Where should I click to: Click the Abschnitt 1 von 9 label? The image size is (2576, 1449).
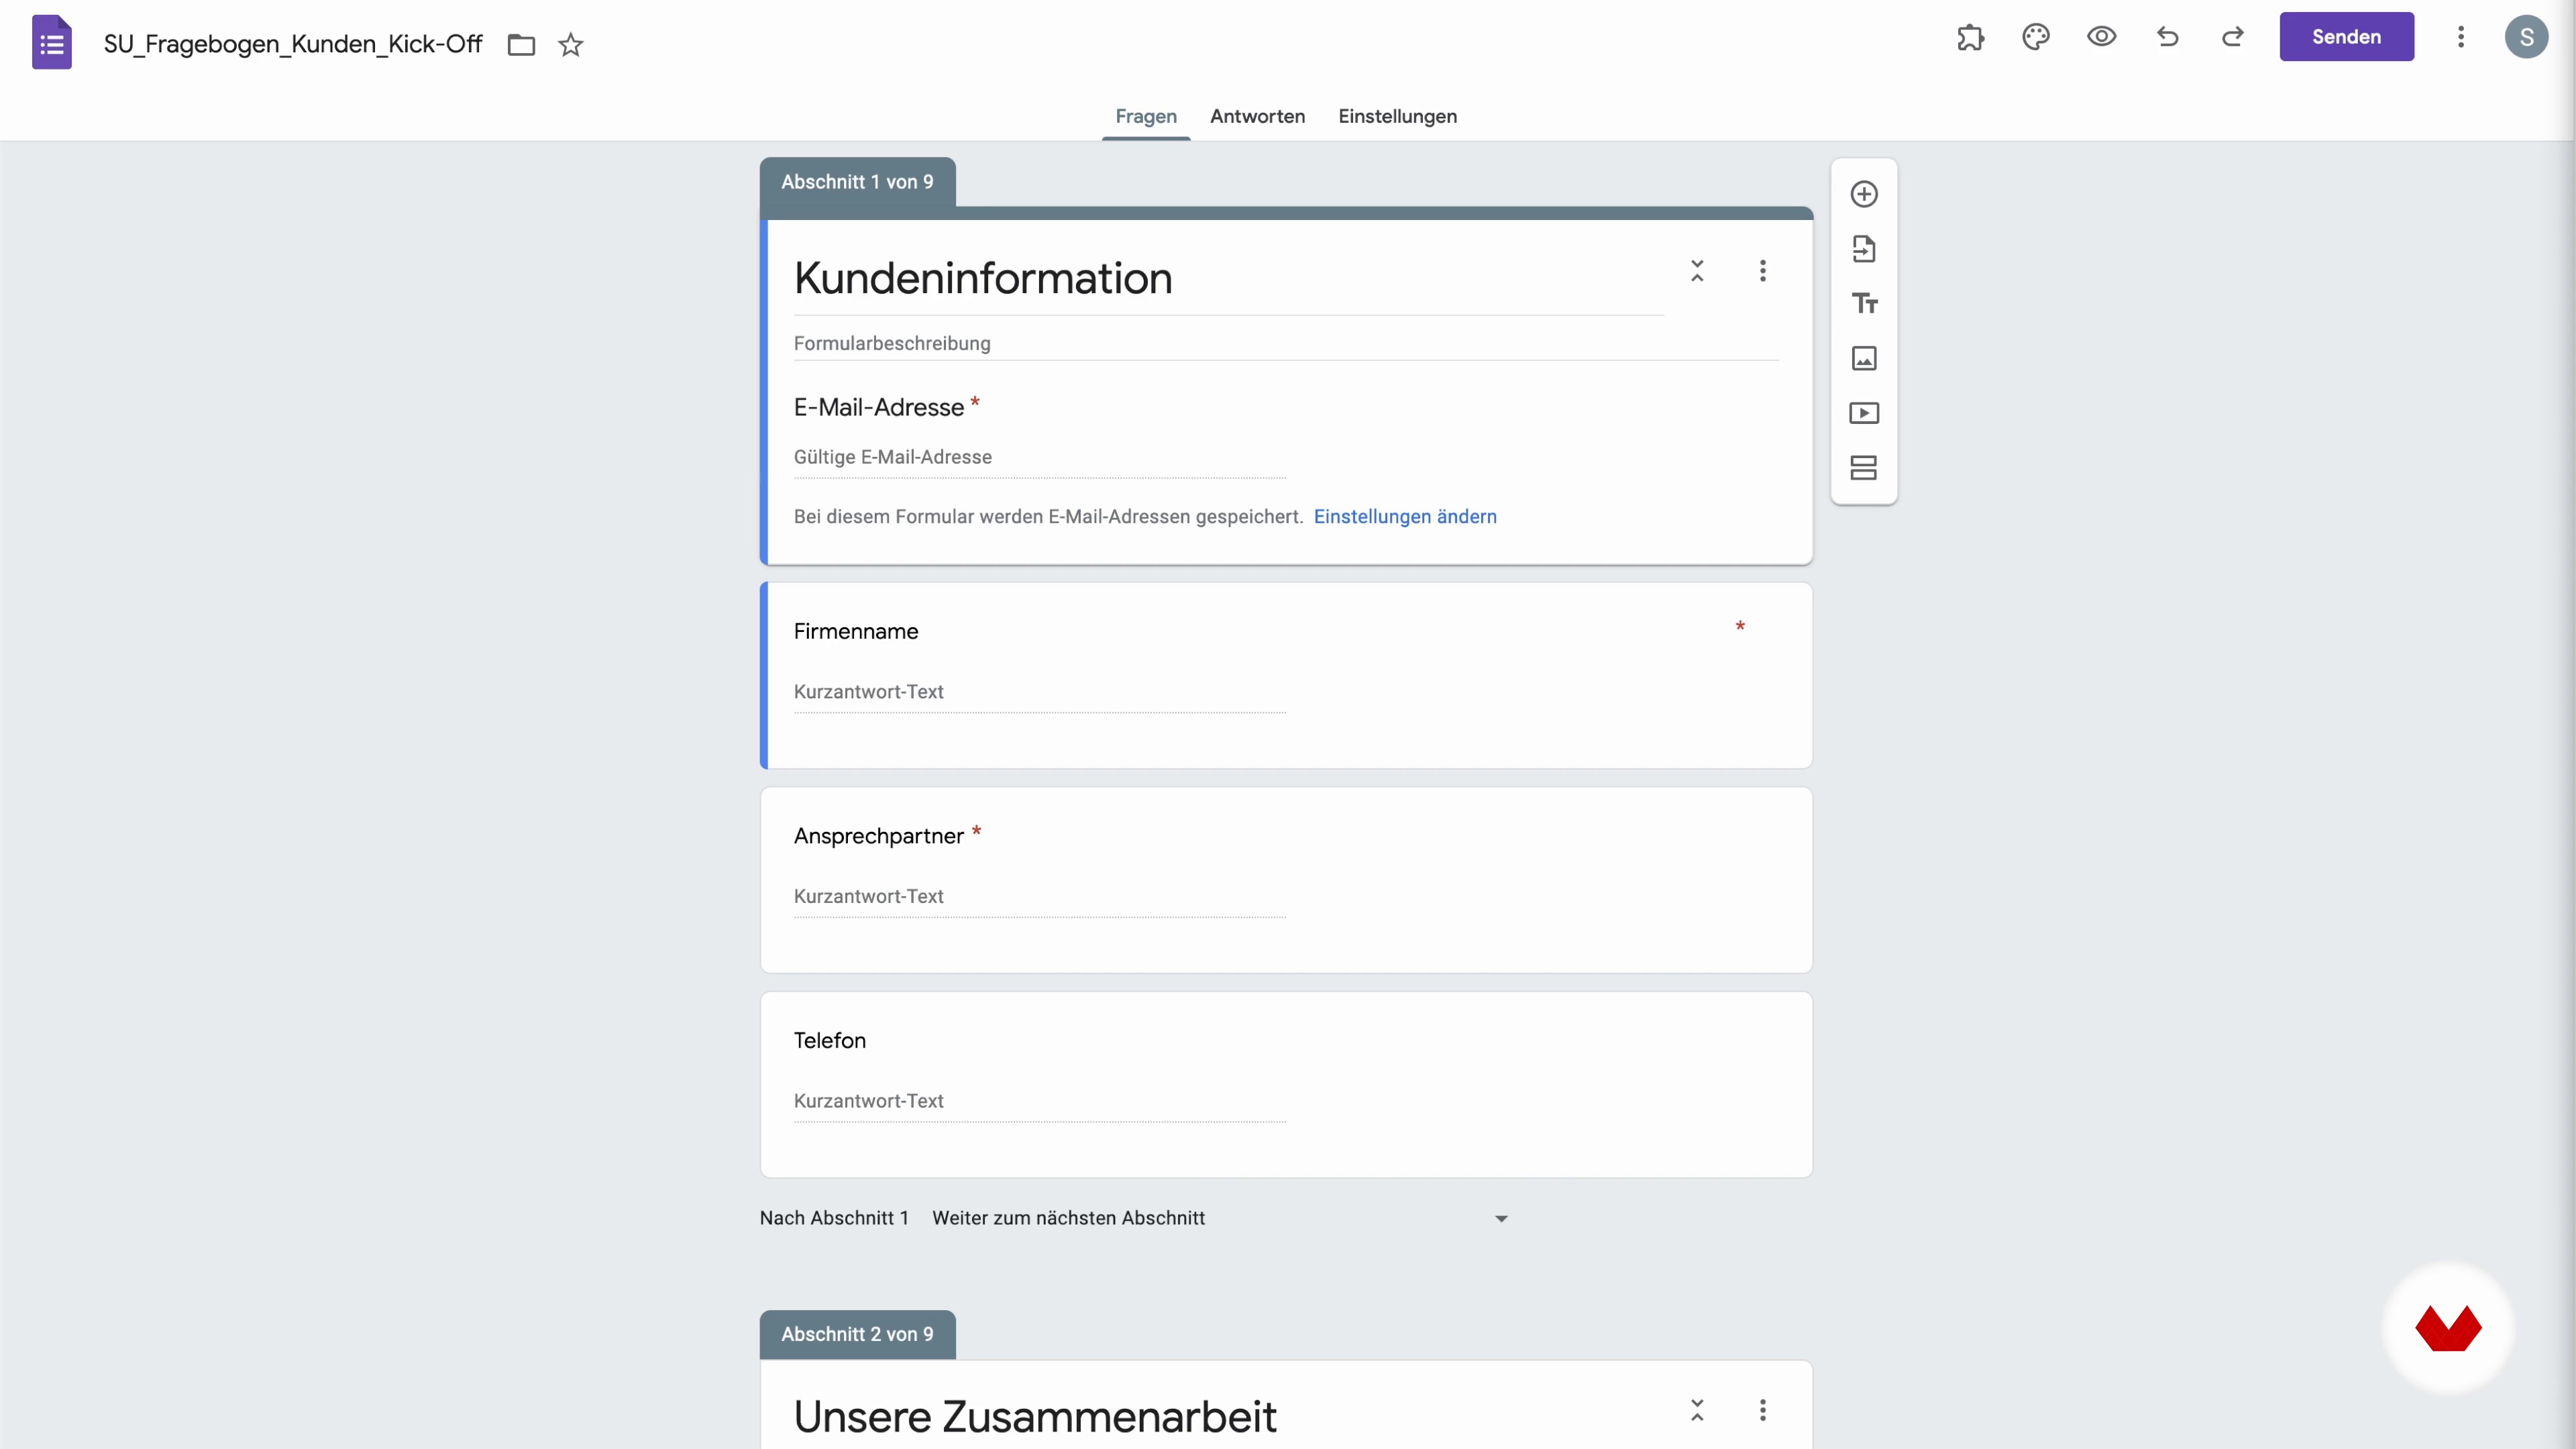point(857,182)
